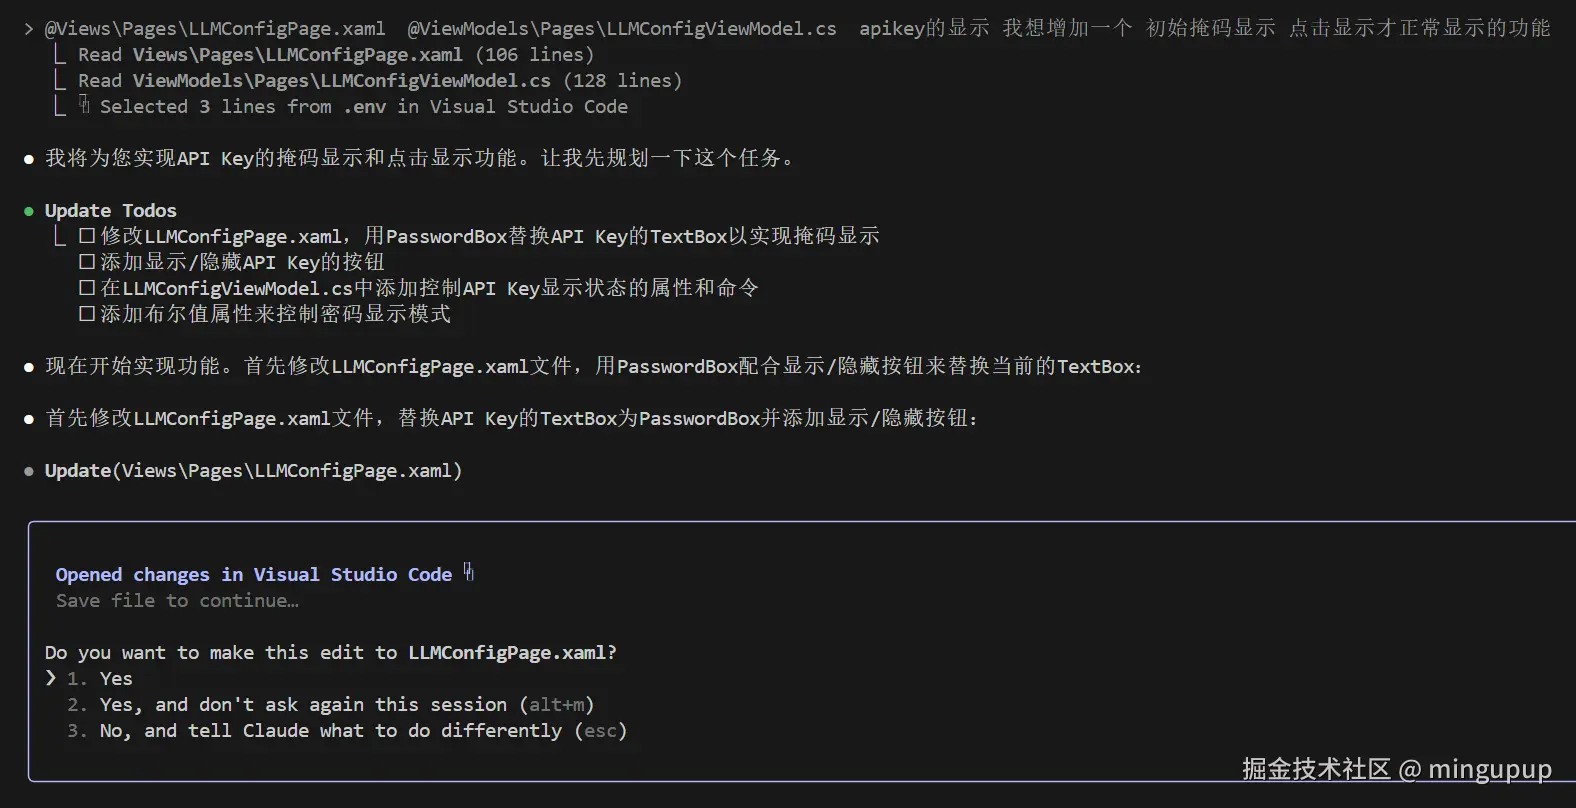Select No, and tell Claude what to do differently
Viewport: 1576px width, 808px height.
tap(347, 730)
